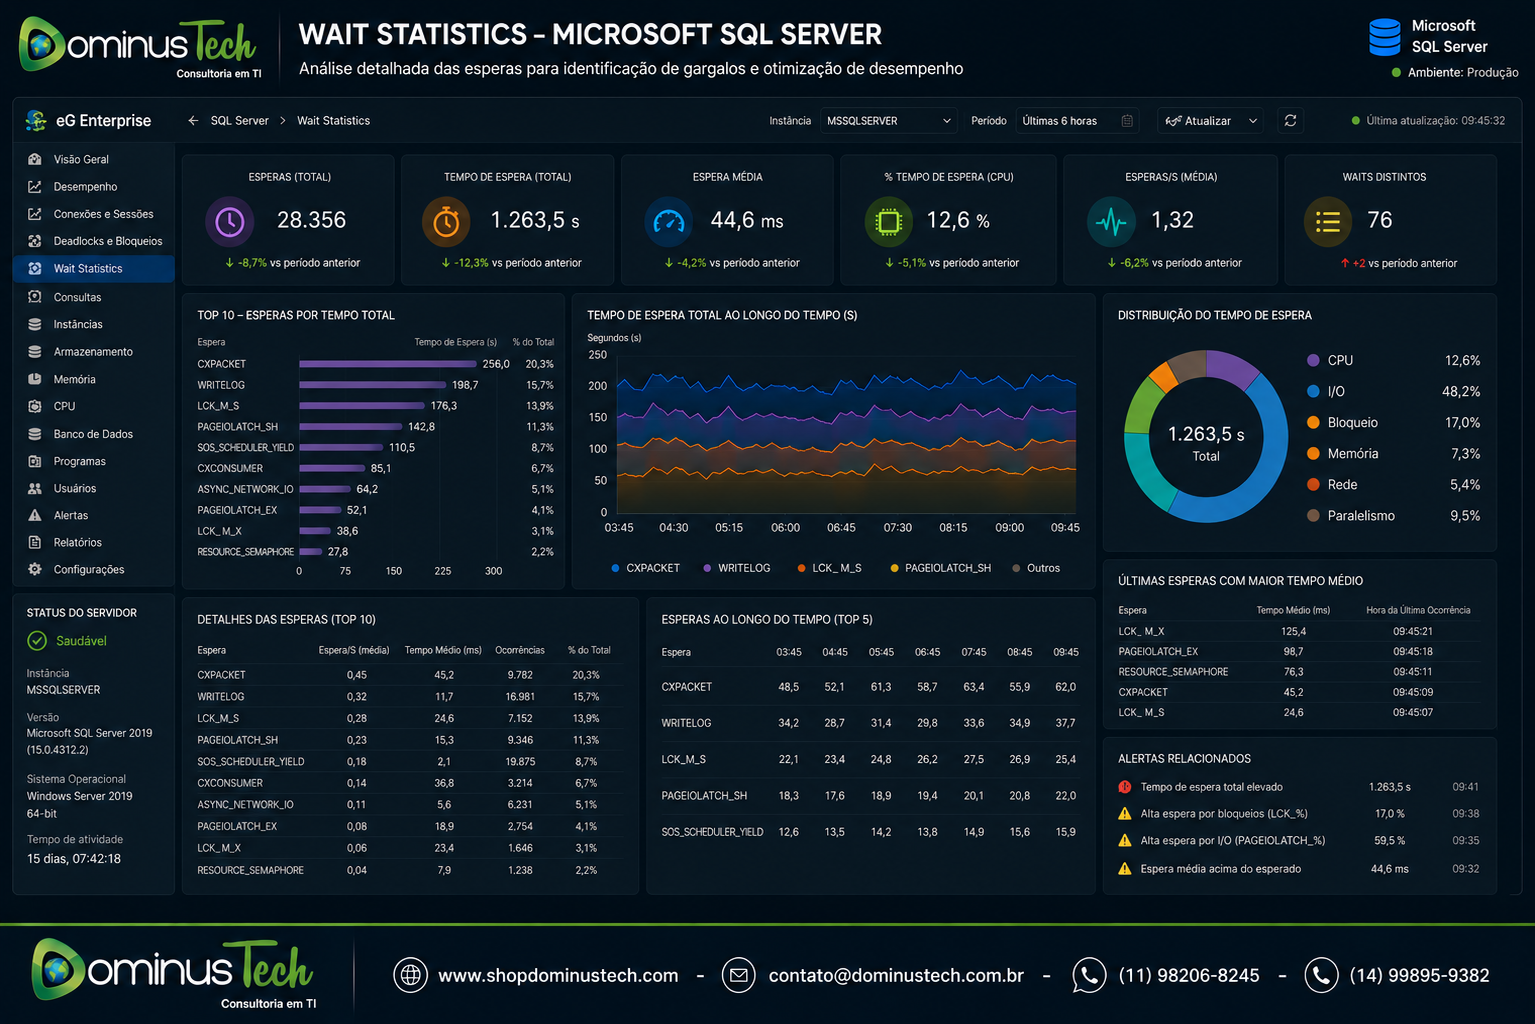Click the red alert icon for tempo elevado
The image size is (1535, 1024).
1125,787
